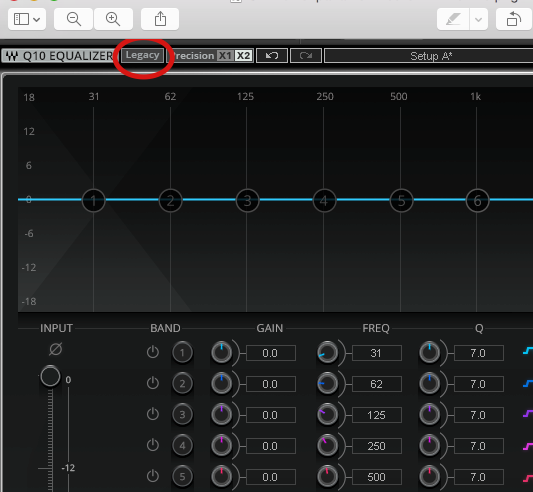Click band 1 Q value 7.0 field

click(x=479, y=353)
